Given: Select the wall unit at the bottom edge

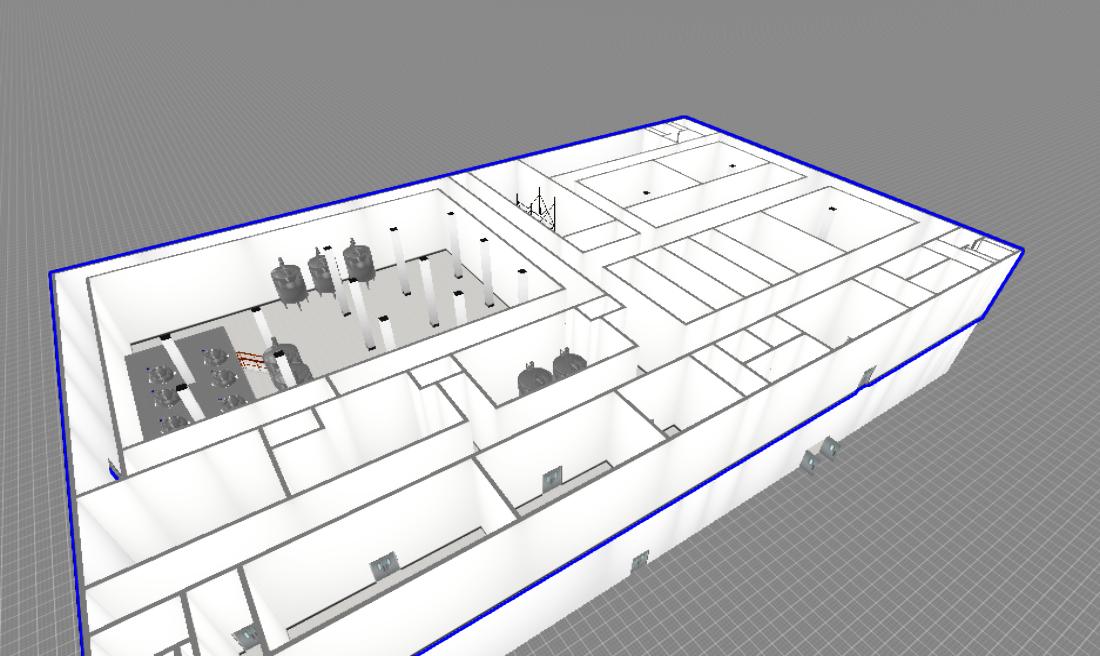Looking at the screenshot, I should 244,636.
